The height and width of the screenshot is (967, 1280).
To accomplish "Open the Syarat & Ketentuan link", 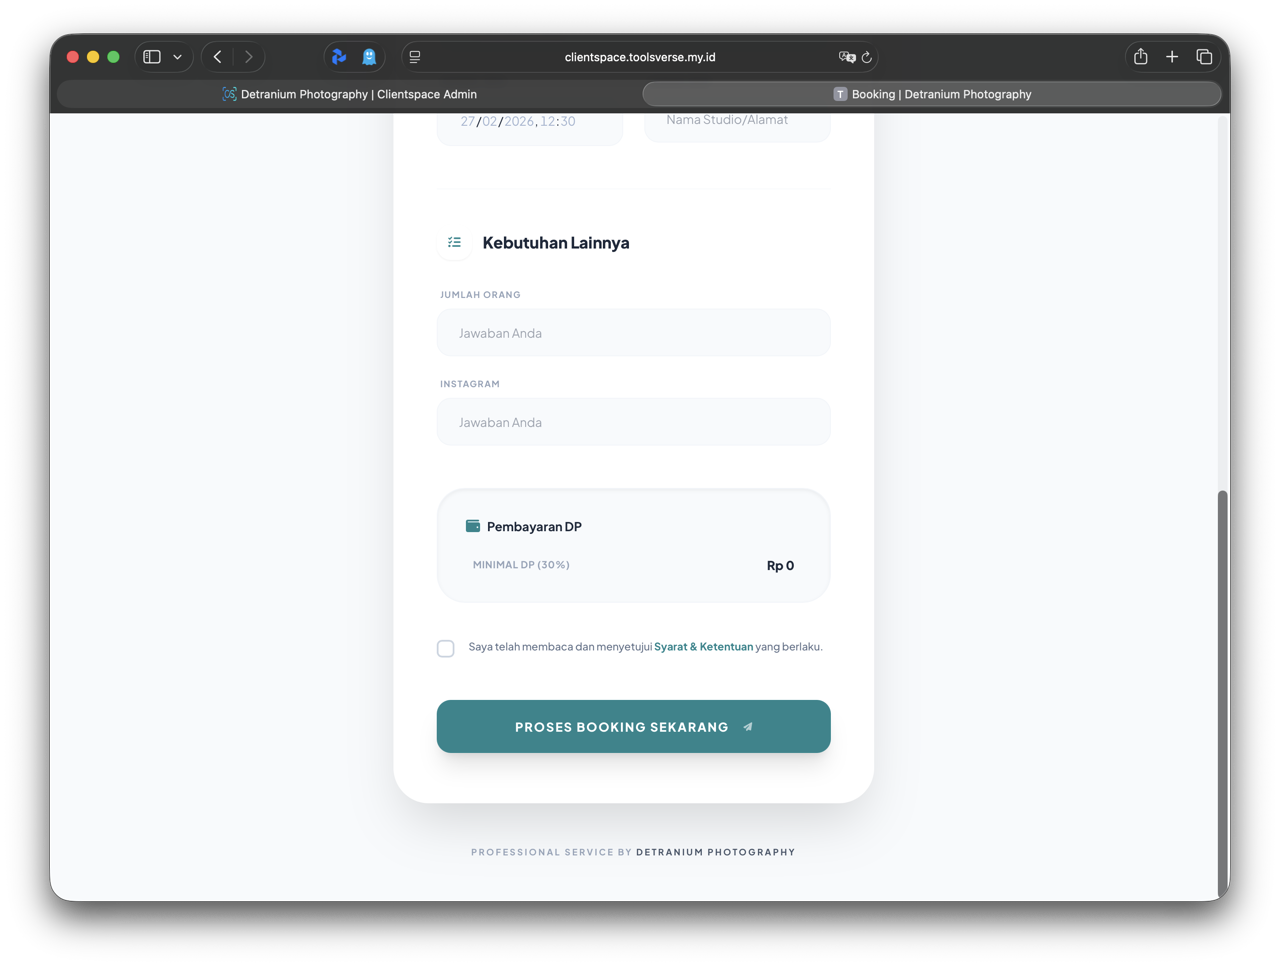I will pyautogui.click(x=703, y=647).
